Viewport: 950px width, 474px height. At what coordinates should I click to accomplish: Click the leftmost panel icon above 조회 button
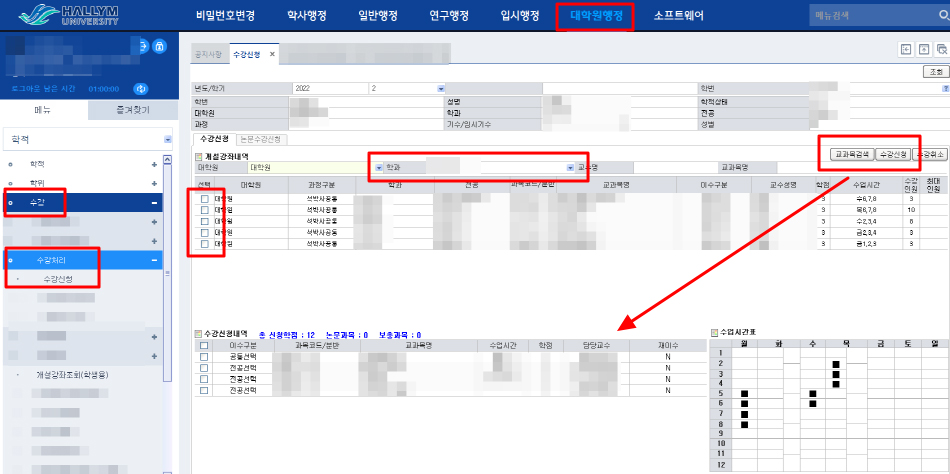[x=906, y=48]
